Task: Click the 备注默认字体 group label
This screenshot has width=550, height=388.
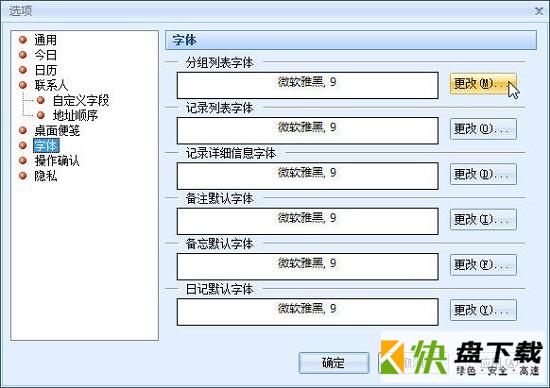Action: (x=219, y=199)
